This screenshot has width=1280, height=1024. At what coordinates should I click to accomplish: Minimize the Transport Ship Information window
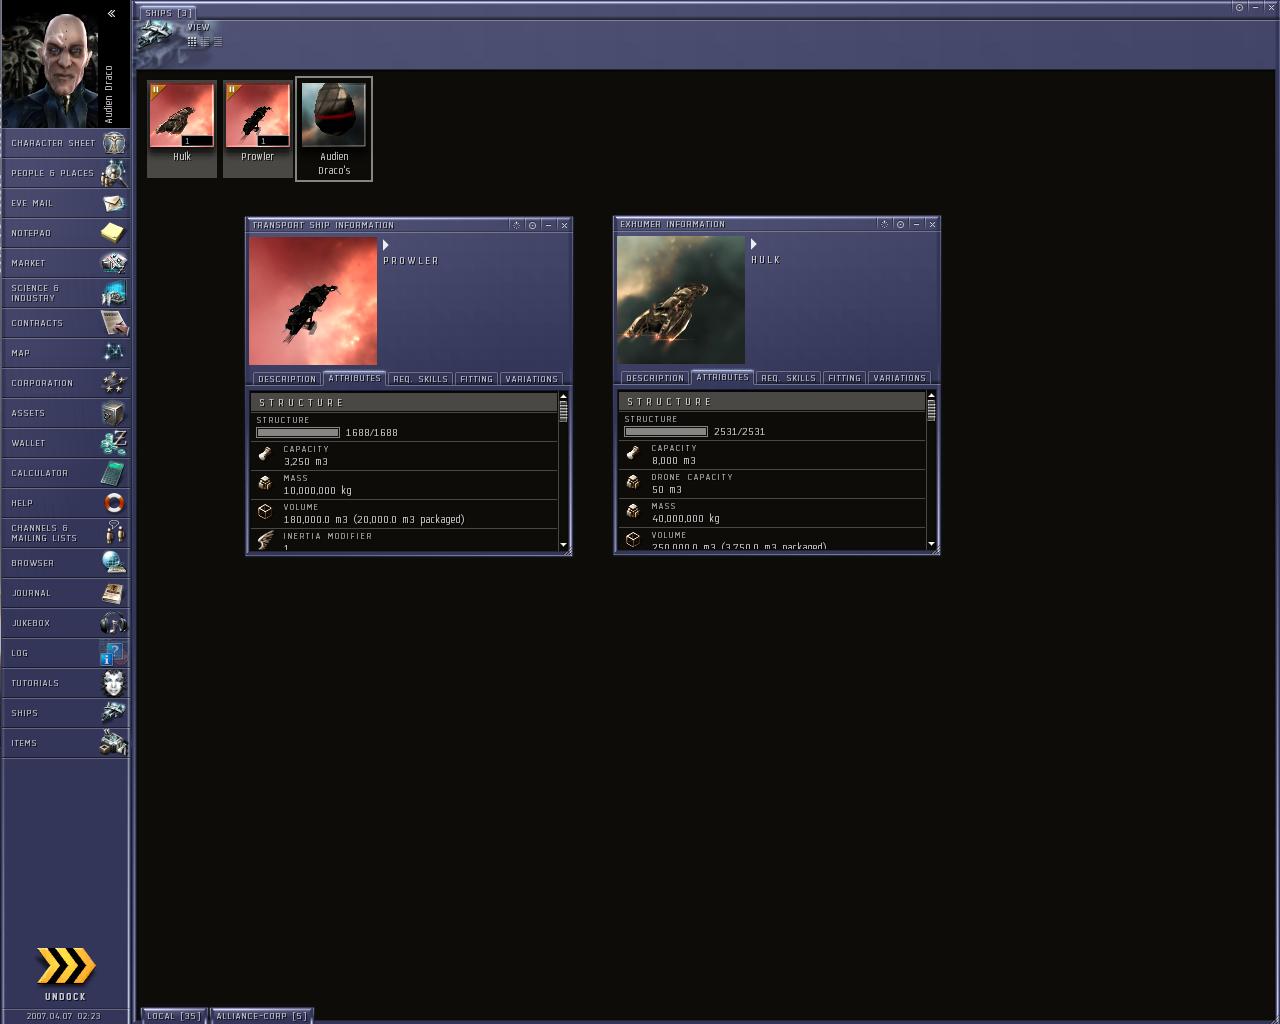coord(548,225)
